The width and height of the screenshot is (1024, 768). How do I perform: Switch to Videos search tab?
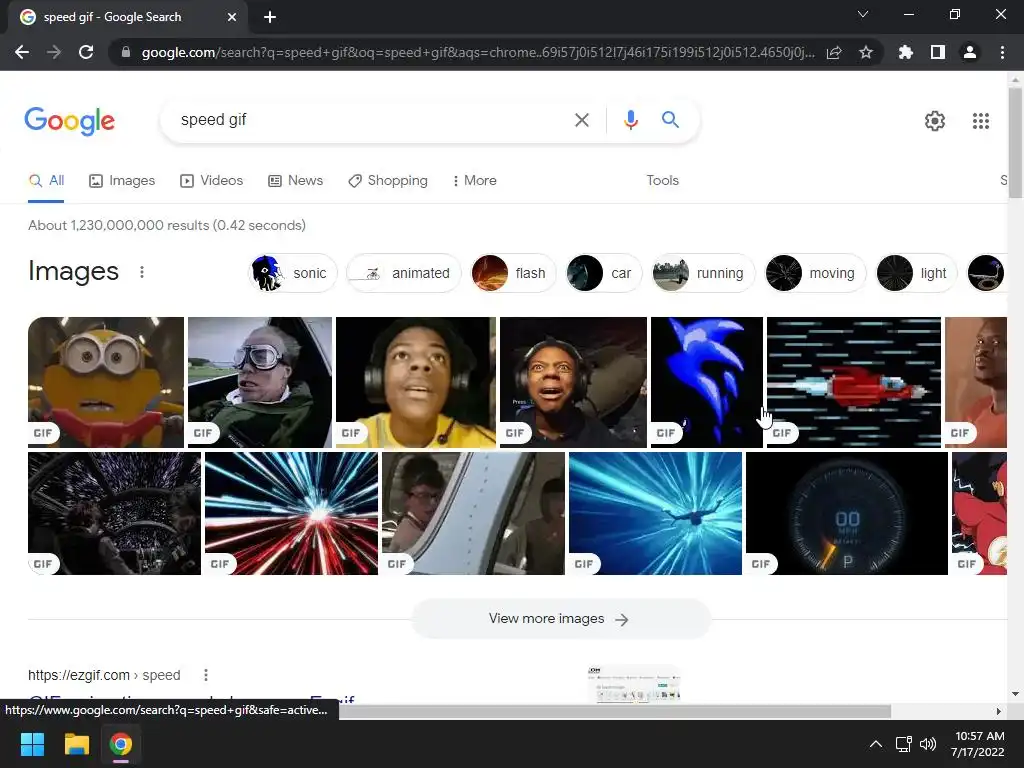[212, 181]
